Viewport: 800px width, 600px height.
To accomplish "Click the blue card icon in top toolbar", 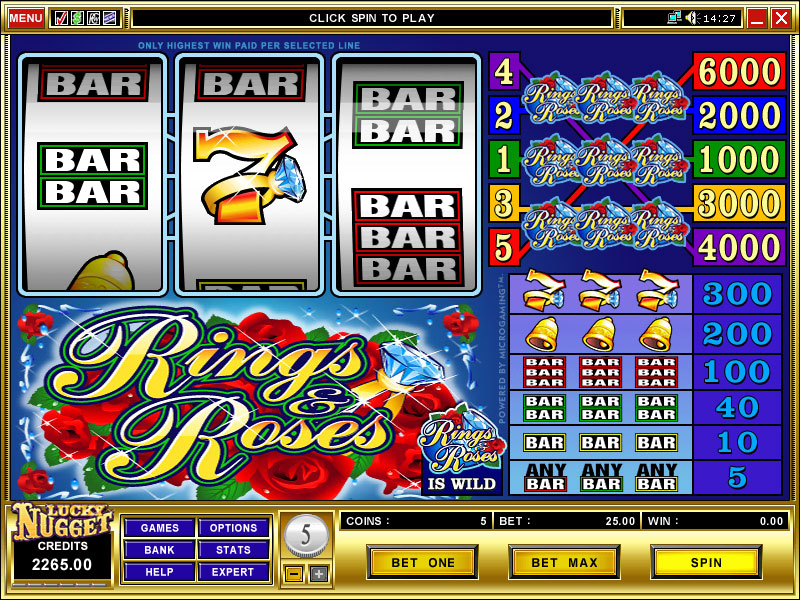I will click(x=109, y=18).
